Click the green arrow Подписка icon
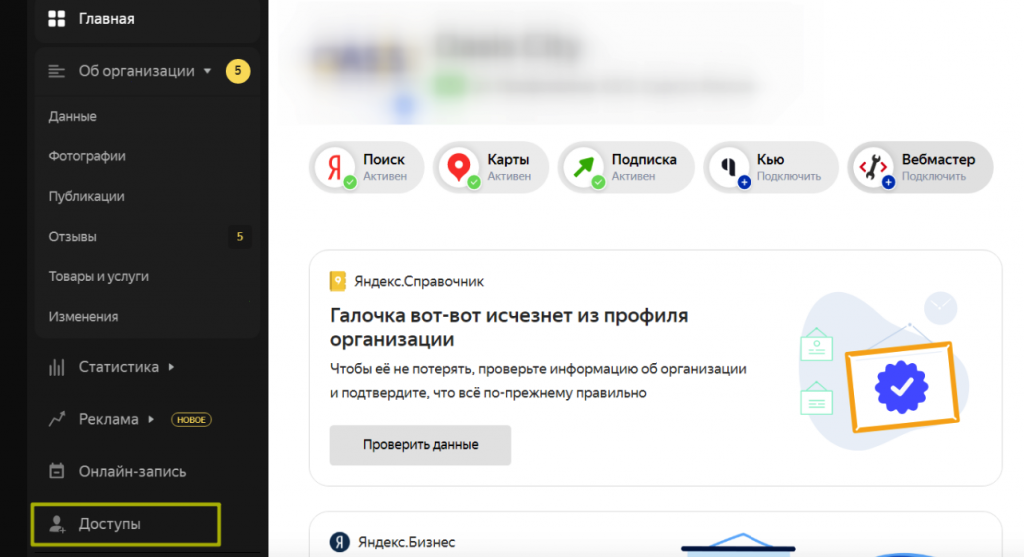The image size is (1024, 557). tap(584, 168)
